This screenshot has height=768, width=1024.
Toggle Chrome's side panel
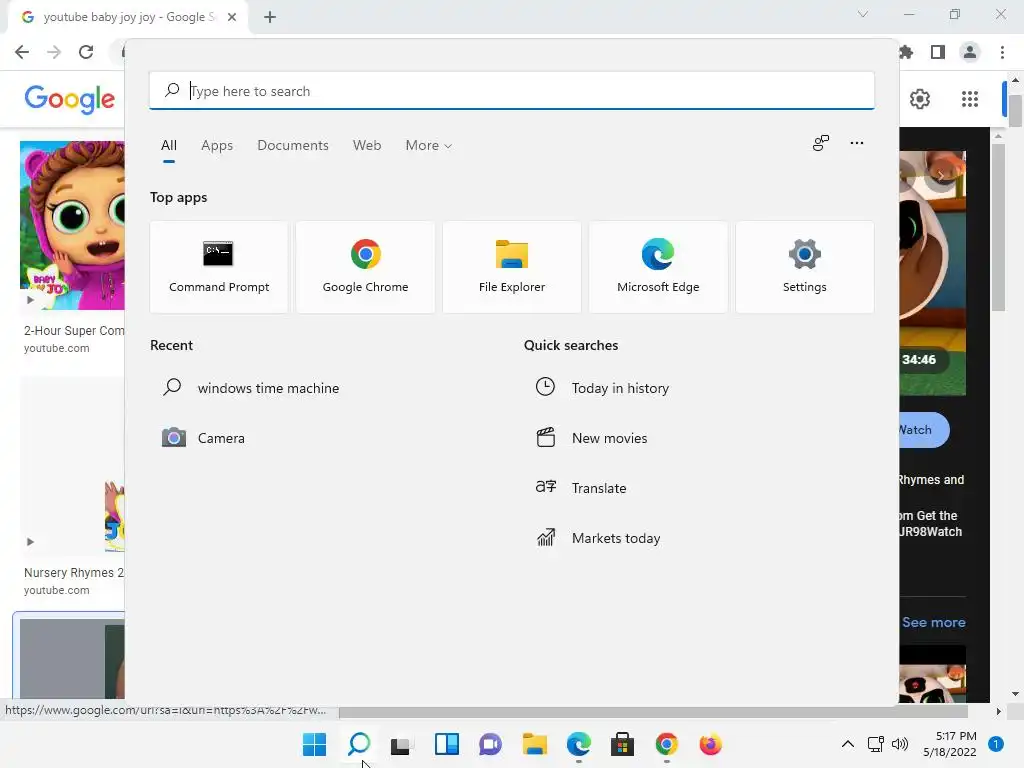tap(938, 52)
